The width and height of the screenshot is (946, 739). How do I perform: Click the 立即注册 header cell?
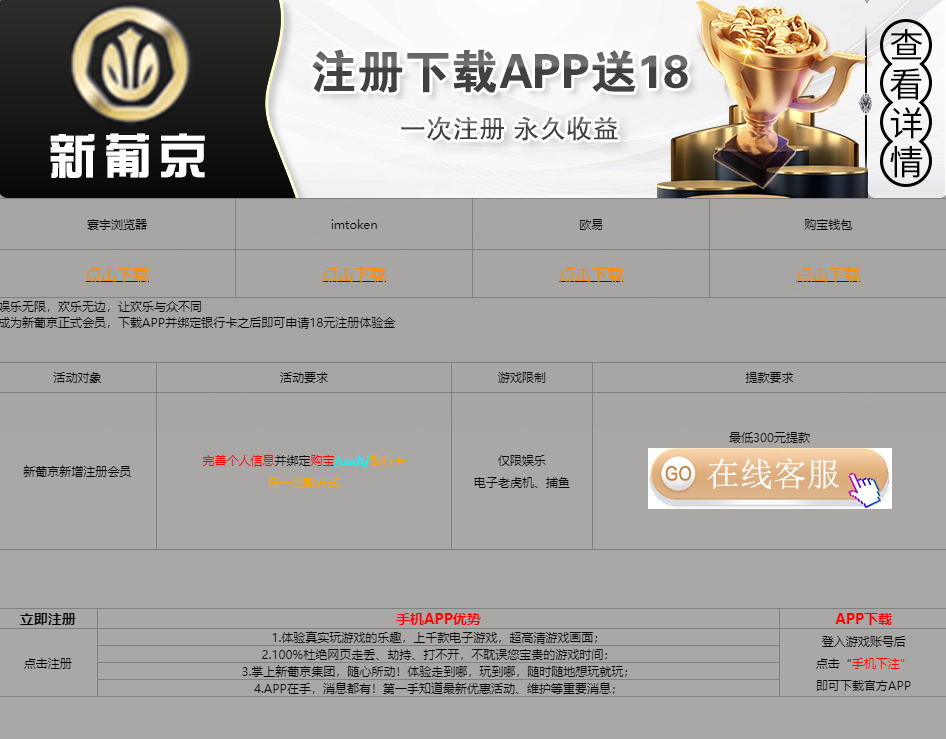pyautogui.click(x=48, y=619)
